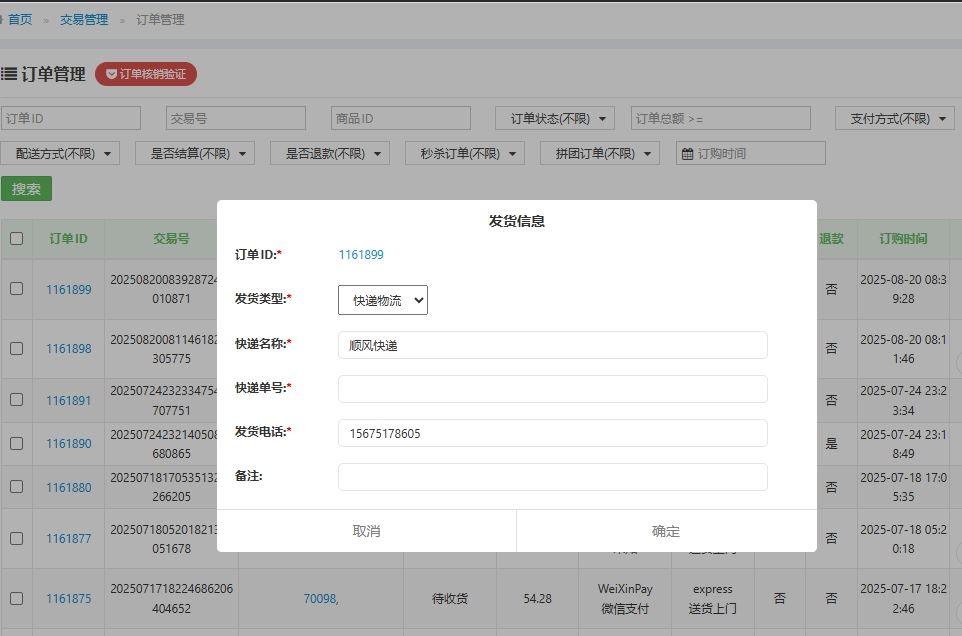Open the 是否退款(不限) dropdown
Screen dimensions: 962x636
click(330, 153)
